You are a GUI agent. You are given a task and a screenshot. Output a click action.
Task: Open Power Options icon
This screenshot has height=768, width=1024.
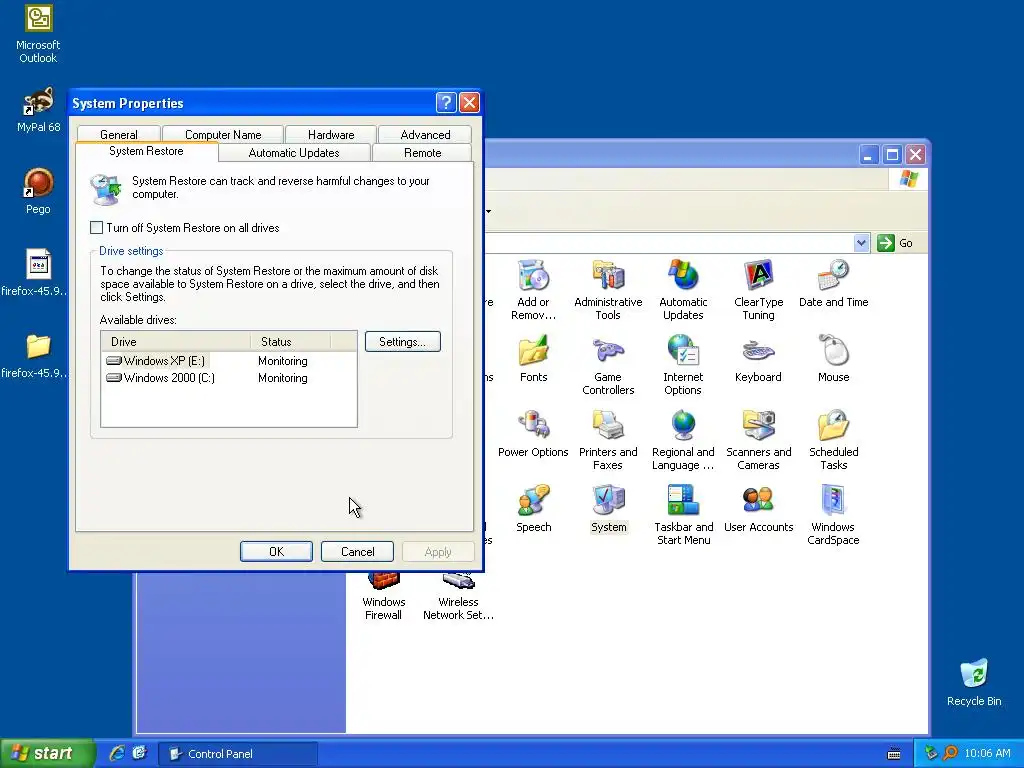pos(534,434)
